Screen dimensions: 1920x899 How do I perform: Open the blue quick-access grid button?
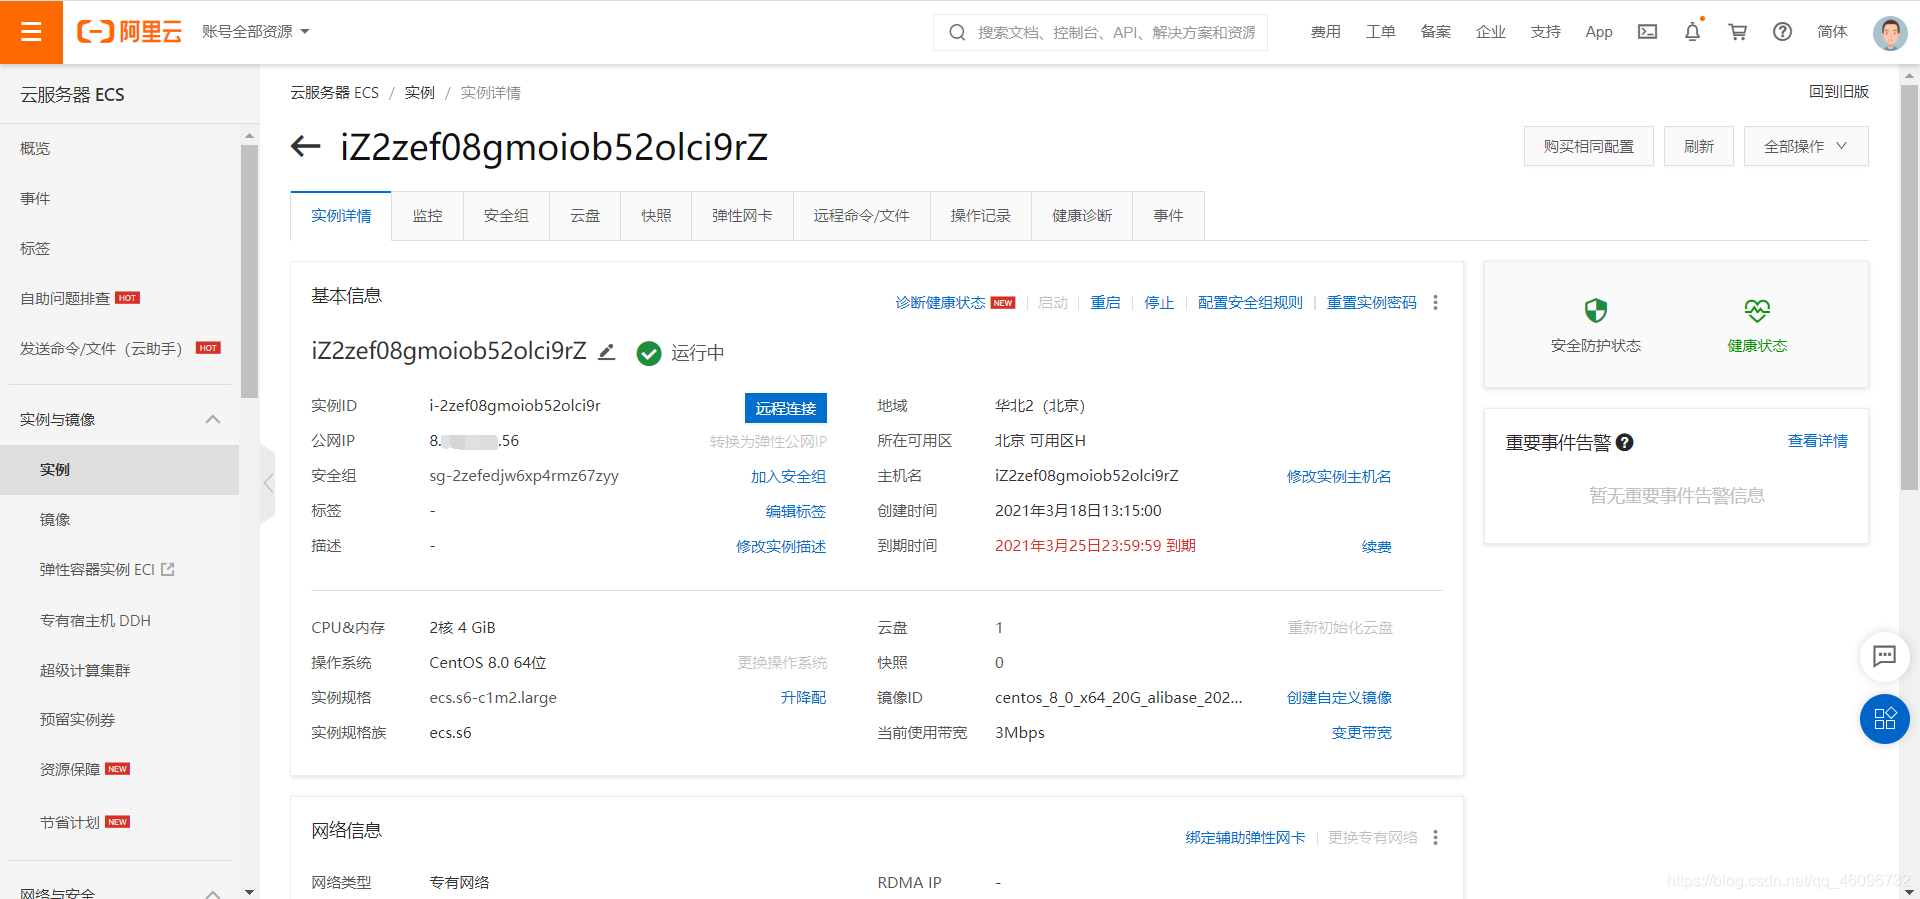tap(1884, 719)
